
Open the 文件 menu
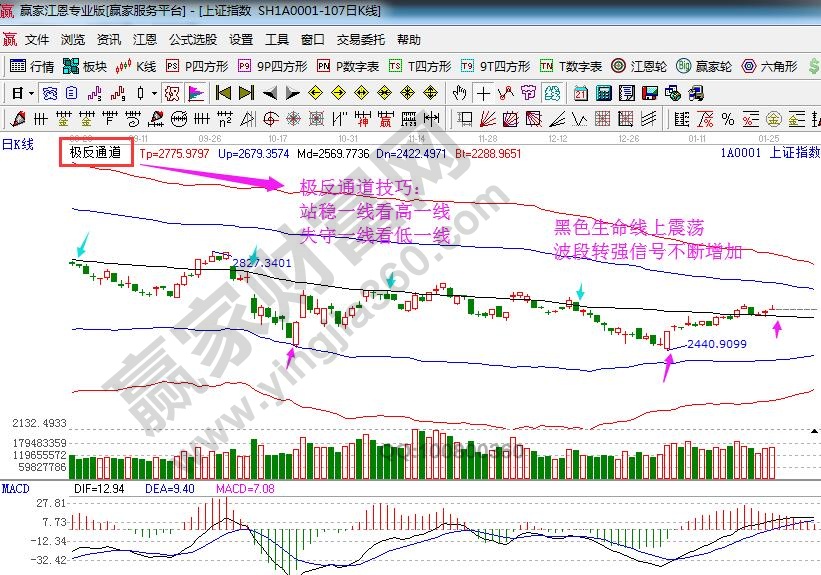pyautogui.click(x=37, y=40)
